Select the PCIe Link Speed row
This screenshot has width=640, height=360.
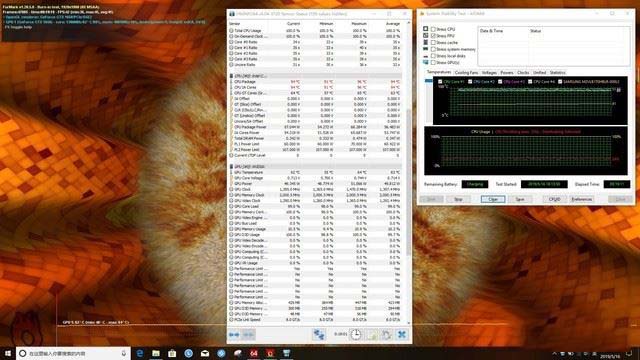tap(315, 320)
